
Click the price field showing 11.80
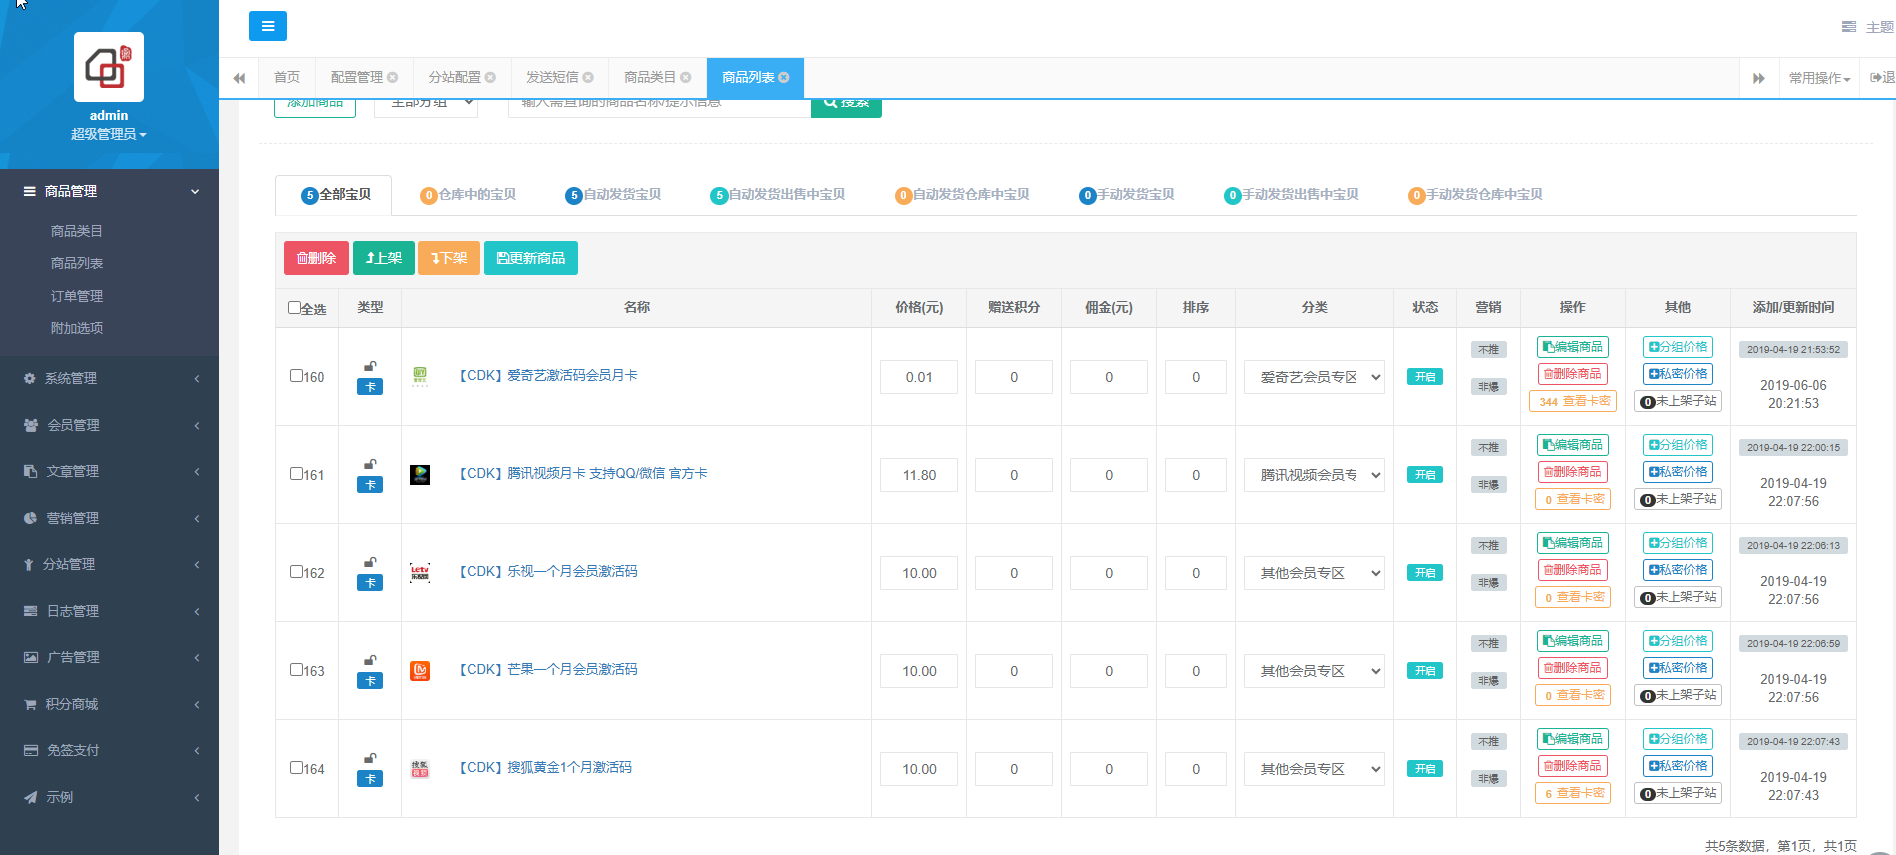(x=919, y=475)
